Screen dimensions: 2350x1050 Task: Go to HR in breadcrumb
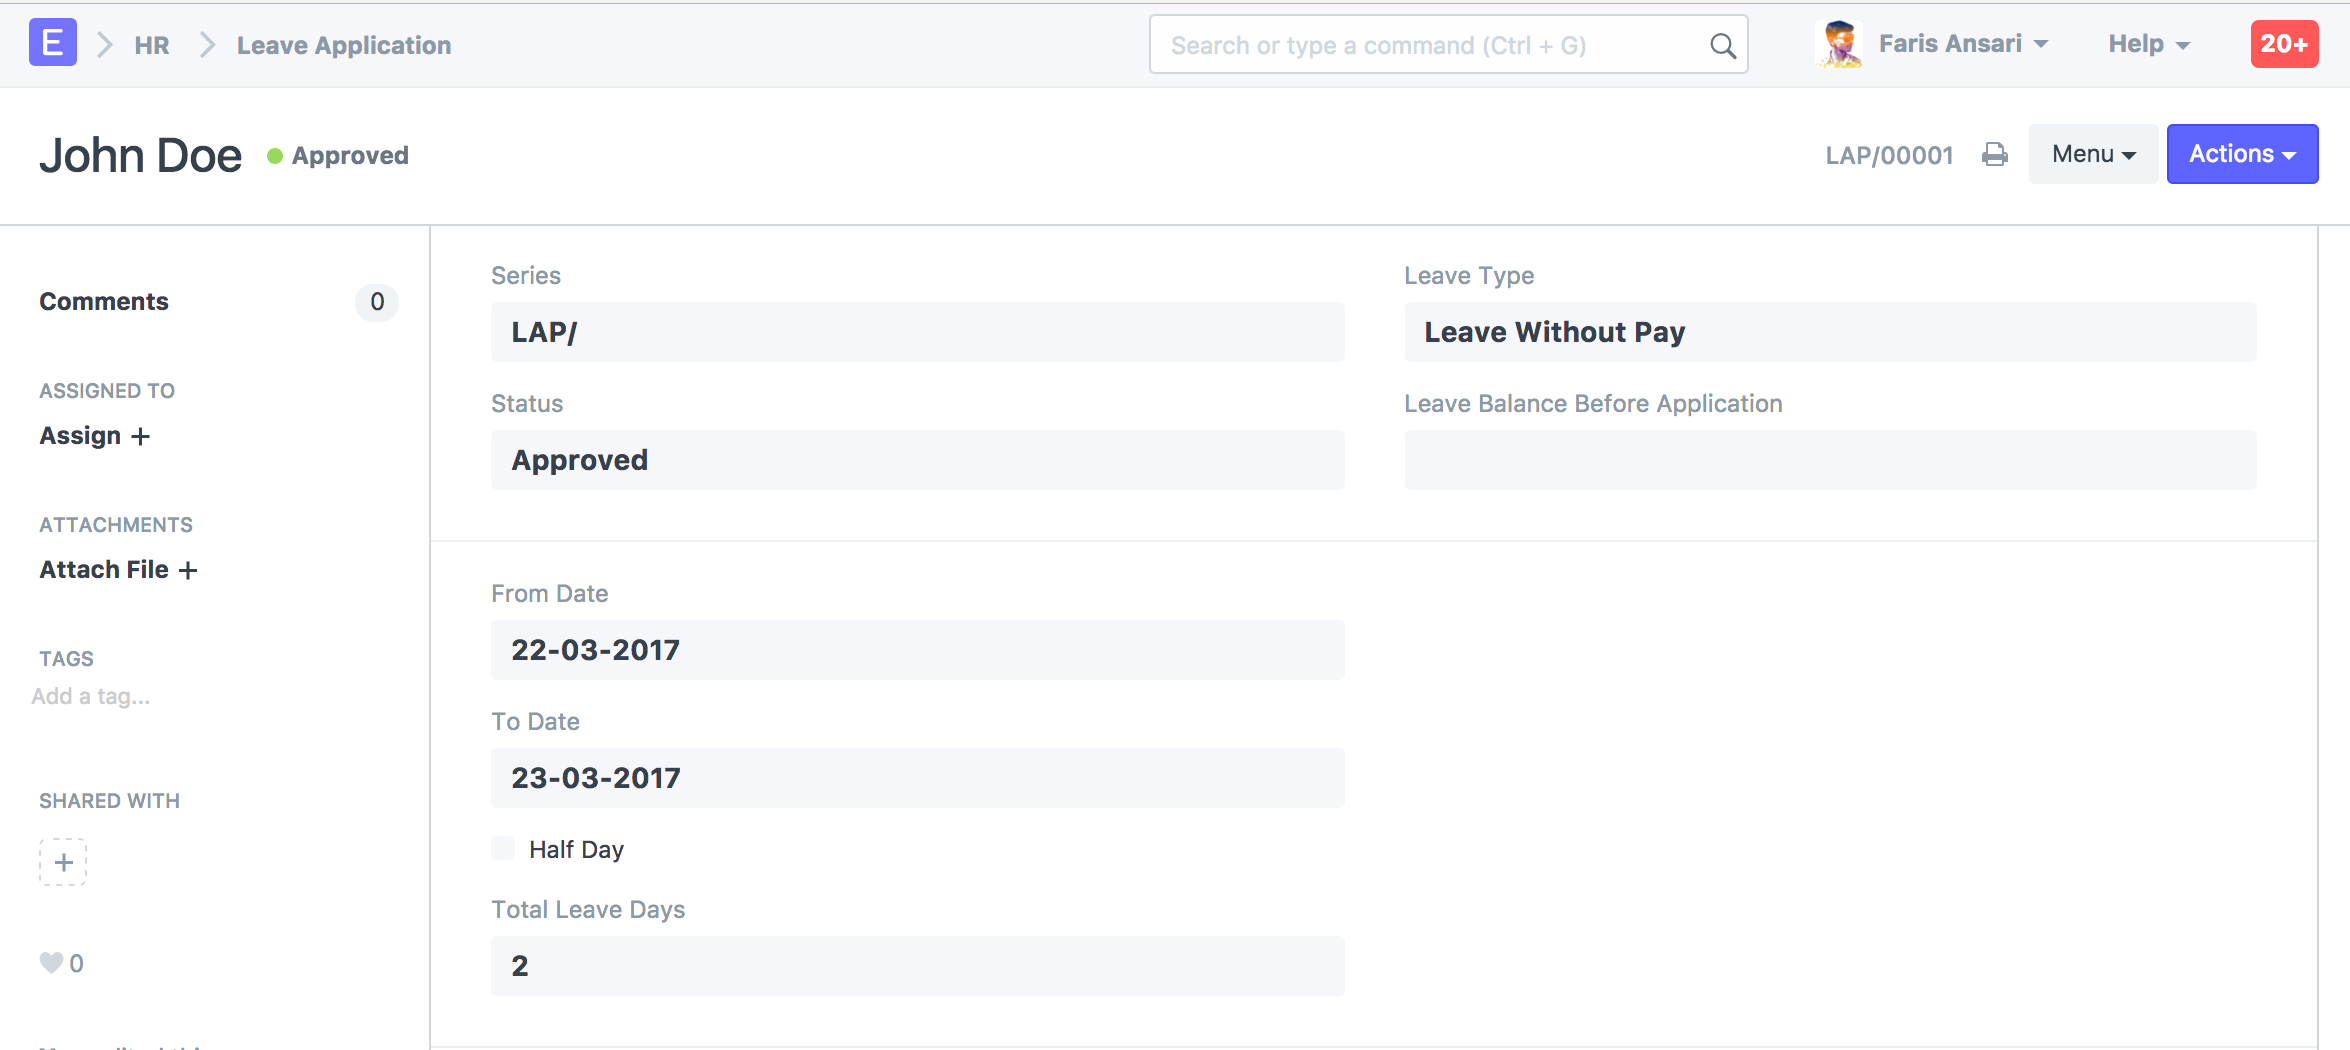click(x=152, y=45)
